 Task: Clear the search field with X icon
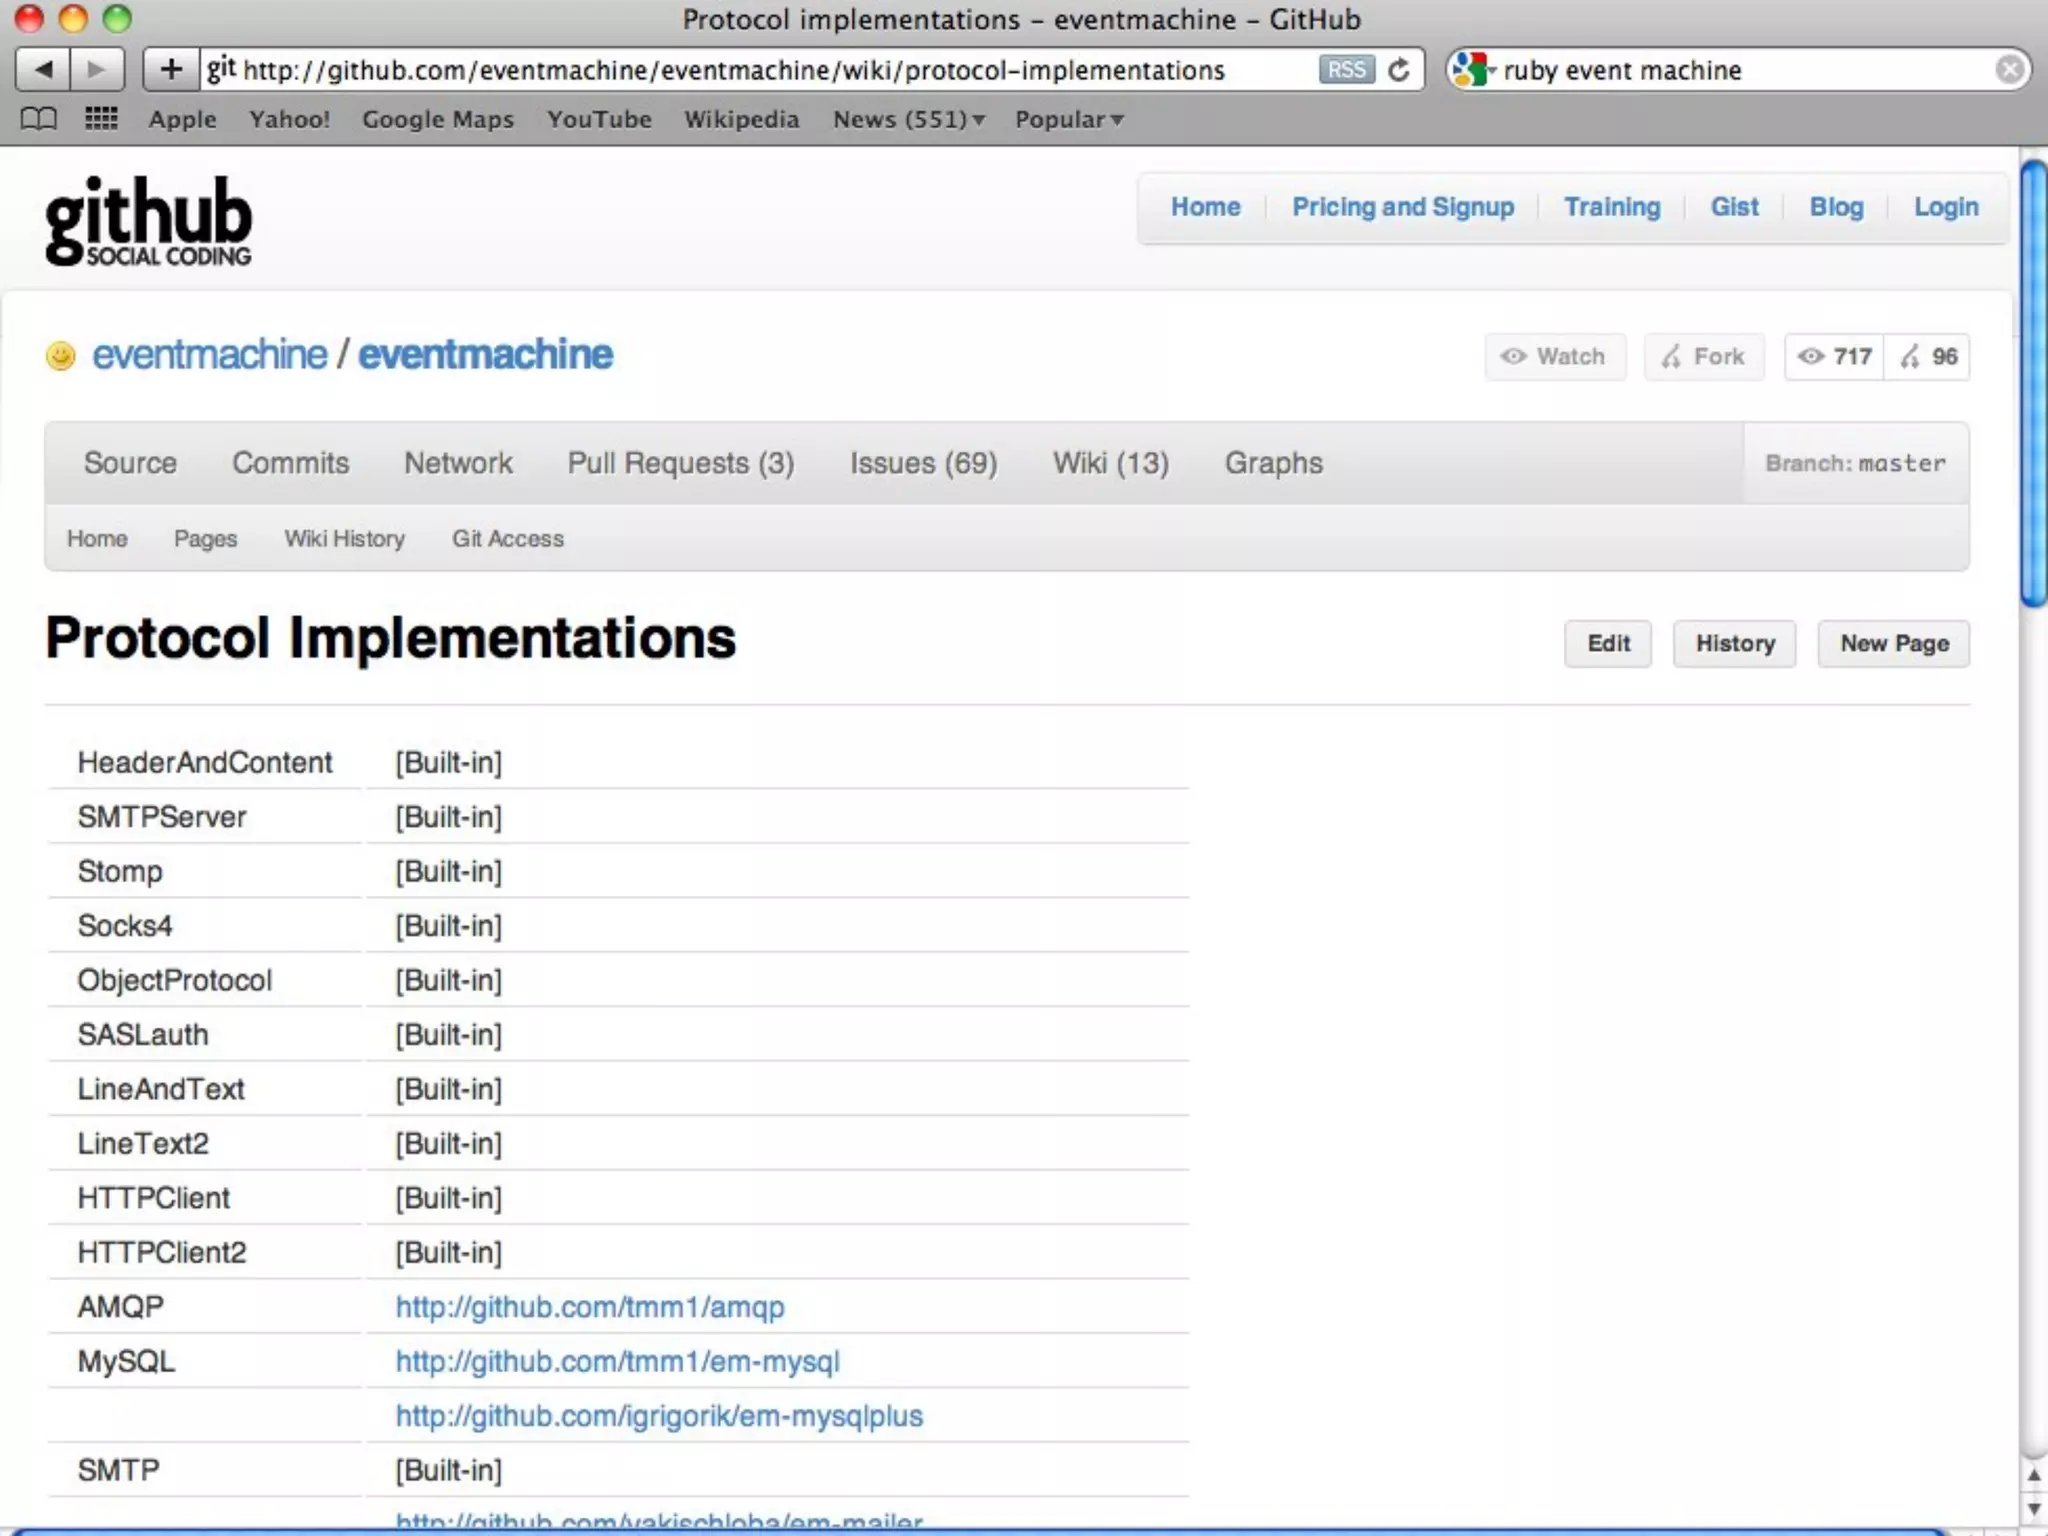(x=2009, y=69)
